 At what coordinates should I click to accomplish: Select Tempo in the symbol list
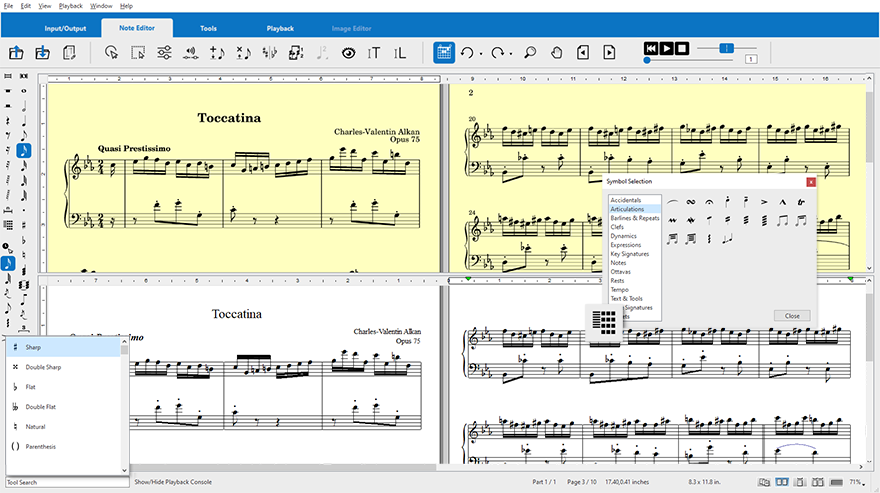pos(619,290)
